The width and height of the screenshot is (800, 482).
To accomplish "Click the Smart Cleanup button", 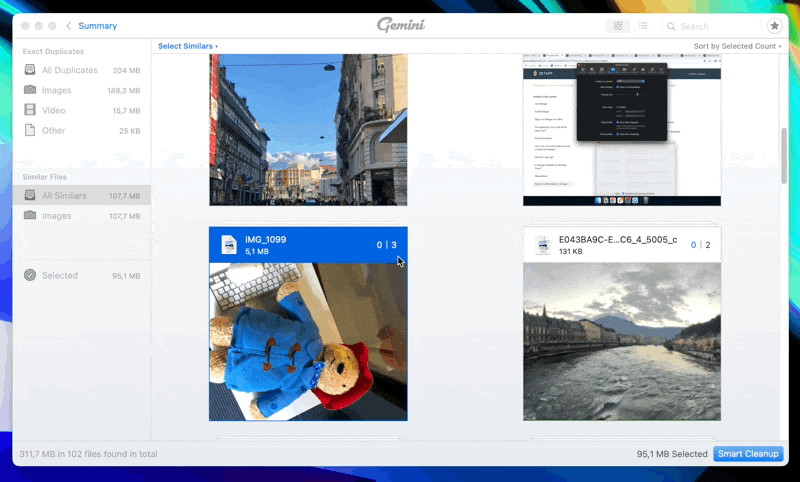I will pos(747,453).
